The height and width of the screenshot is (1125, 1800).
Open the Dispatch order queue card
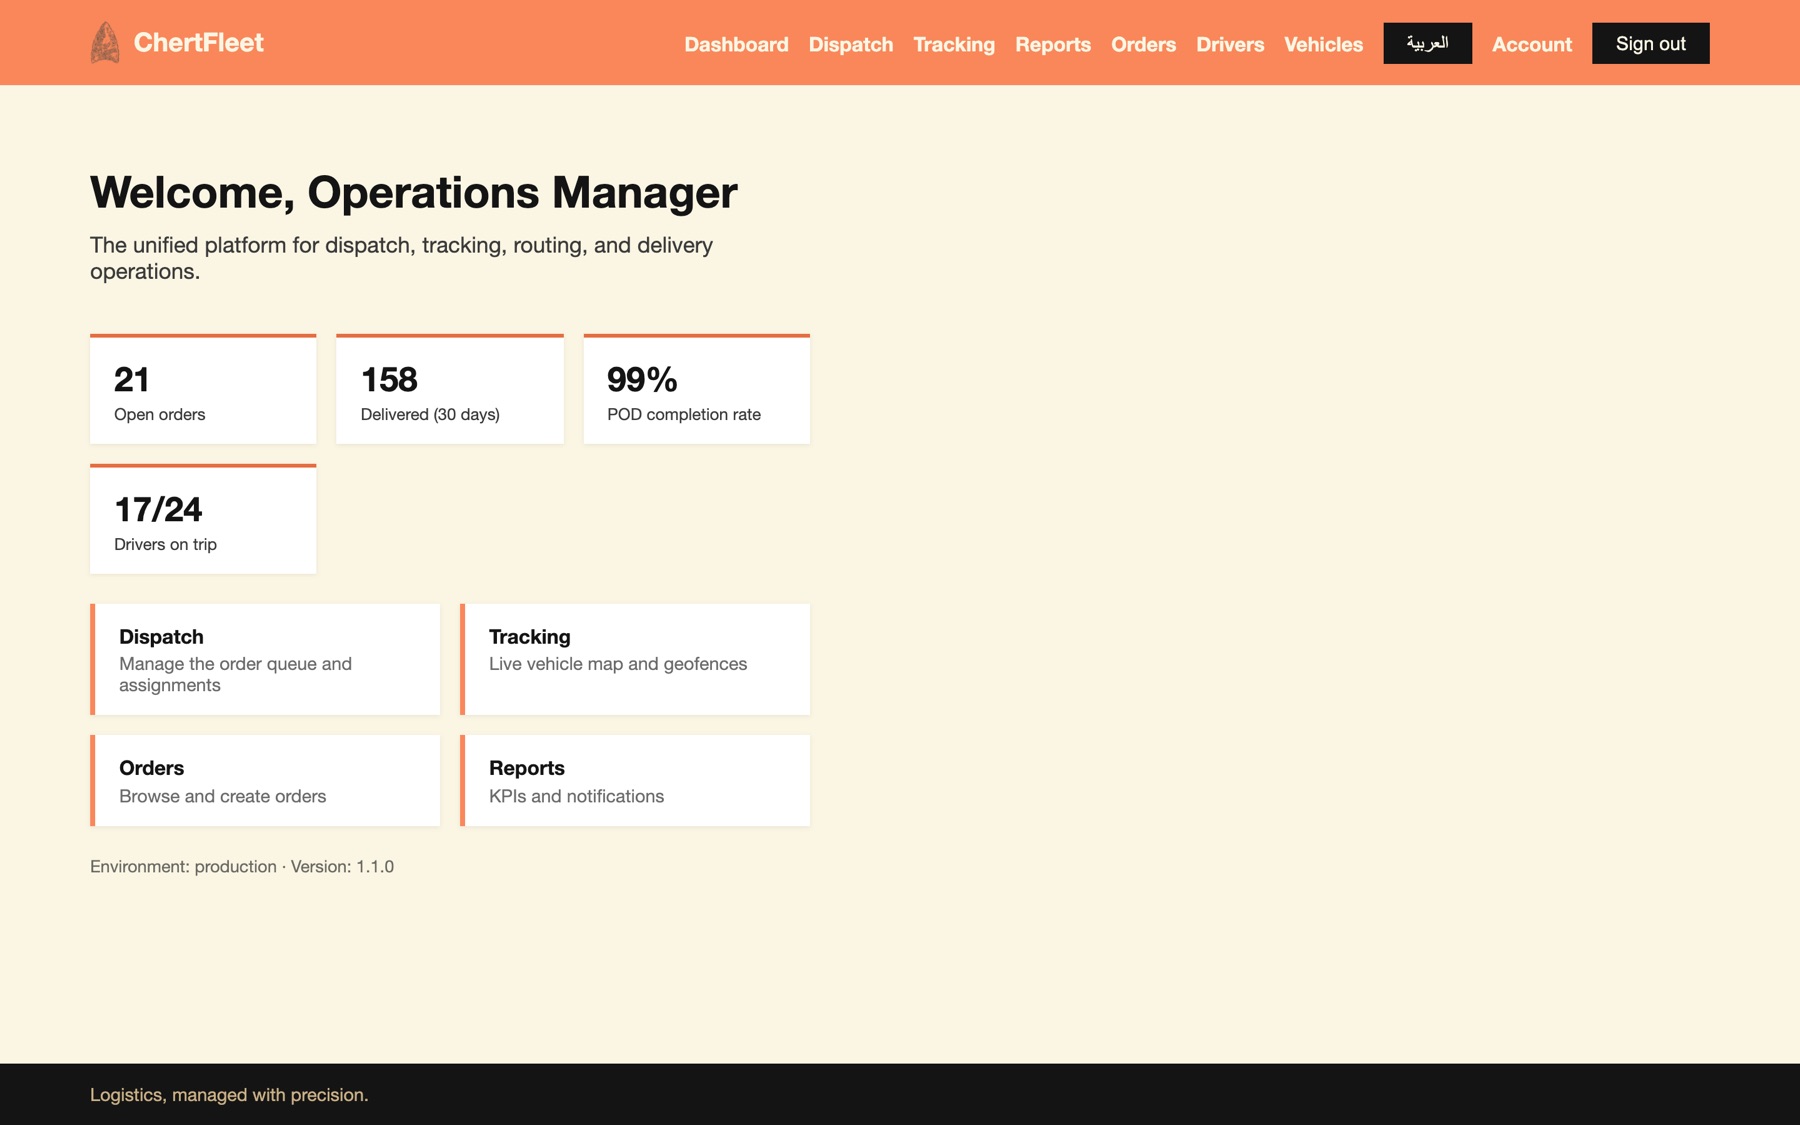pos(265,659)
